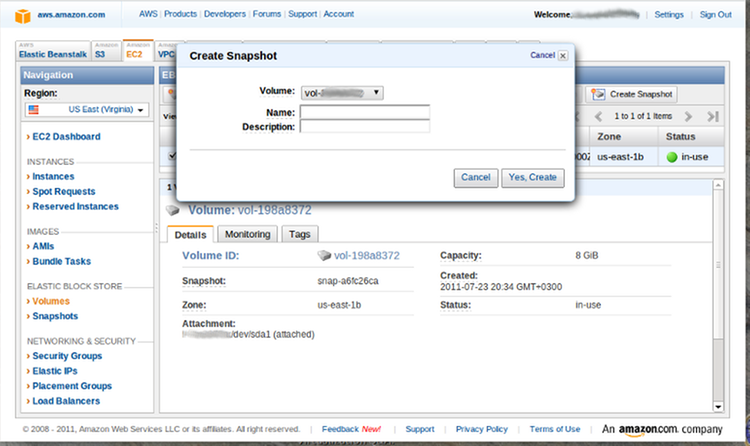Click the green in-use status indicator
The height and width of the screenshot is (446, 750).
point(672,157)
